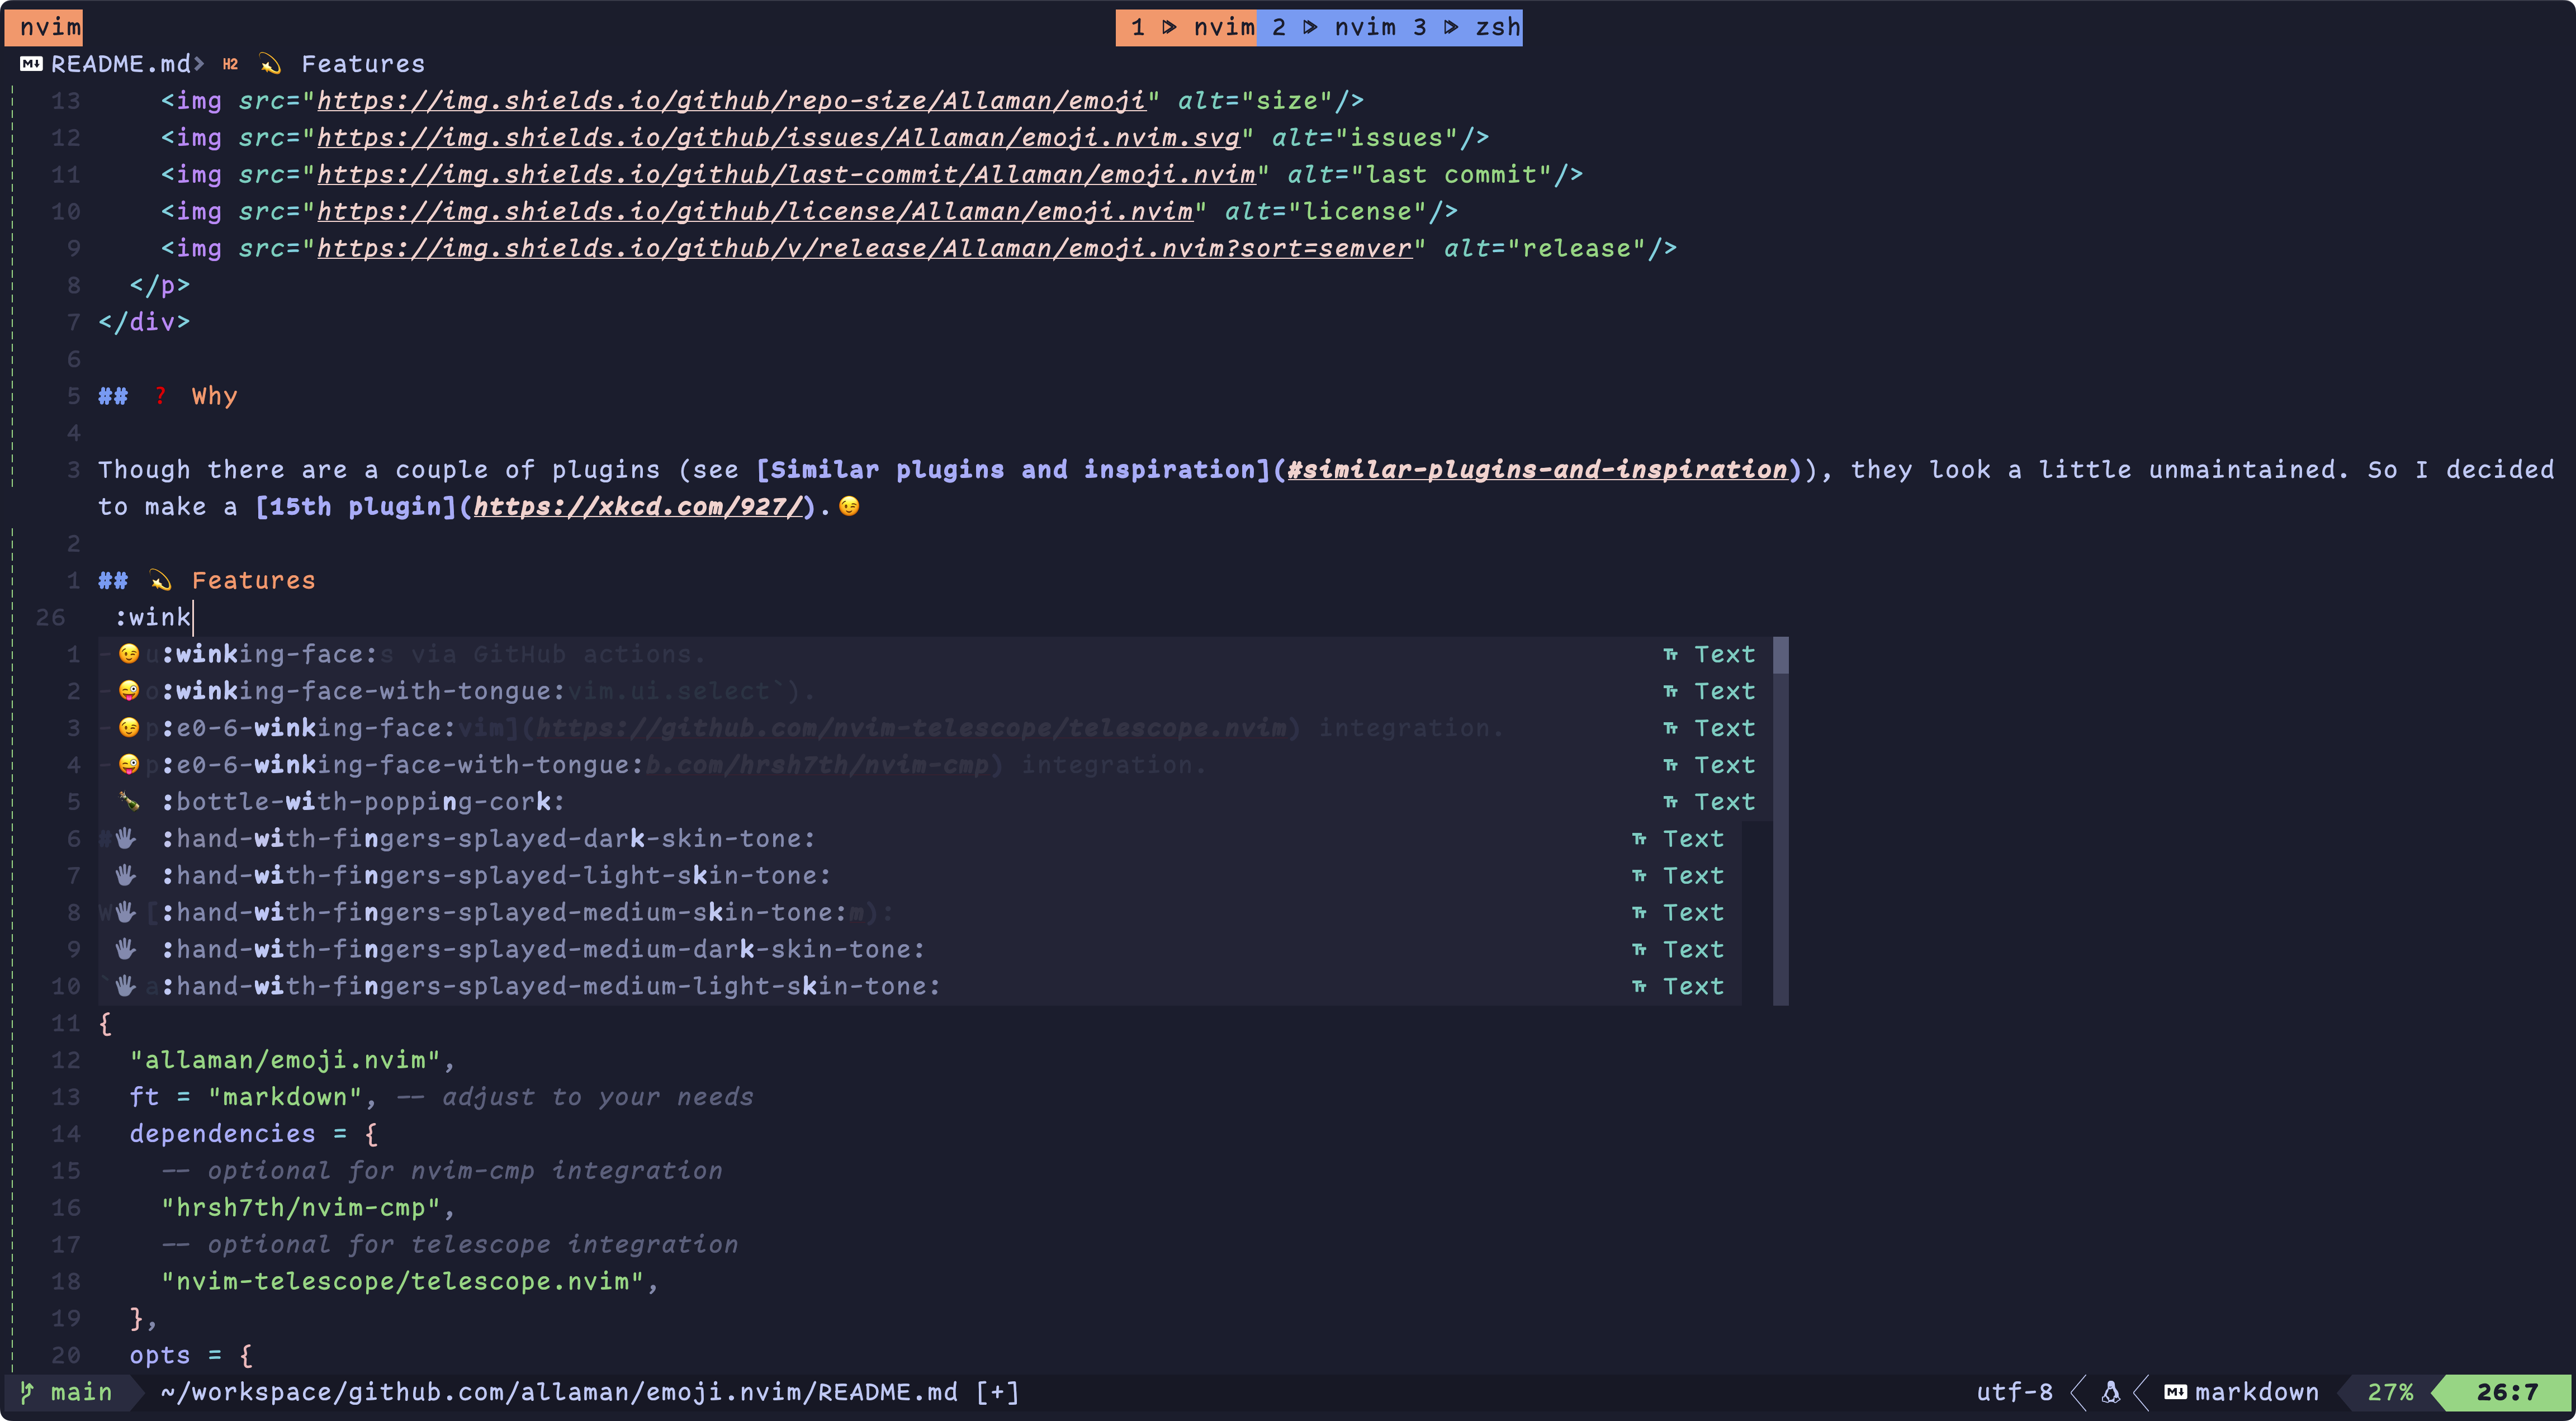Click the winking-face-with-tongue emoji icon
The width and height of the screenshot is (2576, 1421).
(129, 691)
